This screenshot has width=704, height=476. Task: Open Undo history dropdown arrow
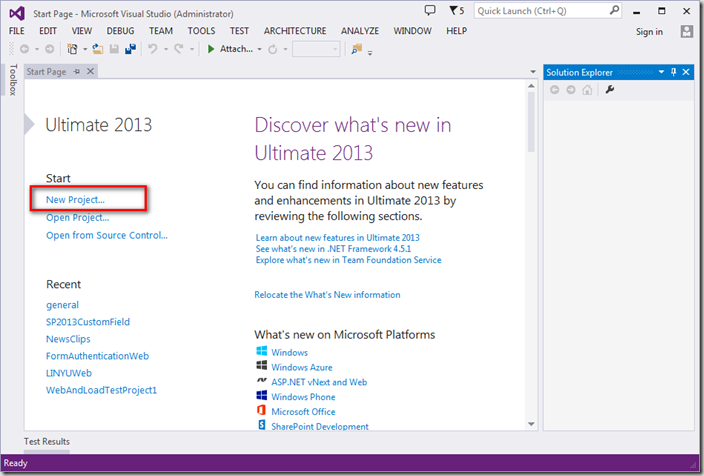(165, 49)
